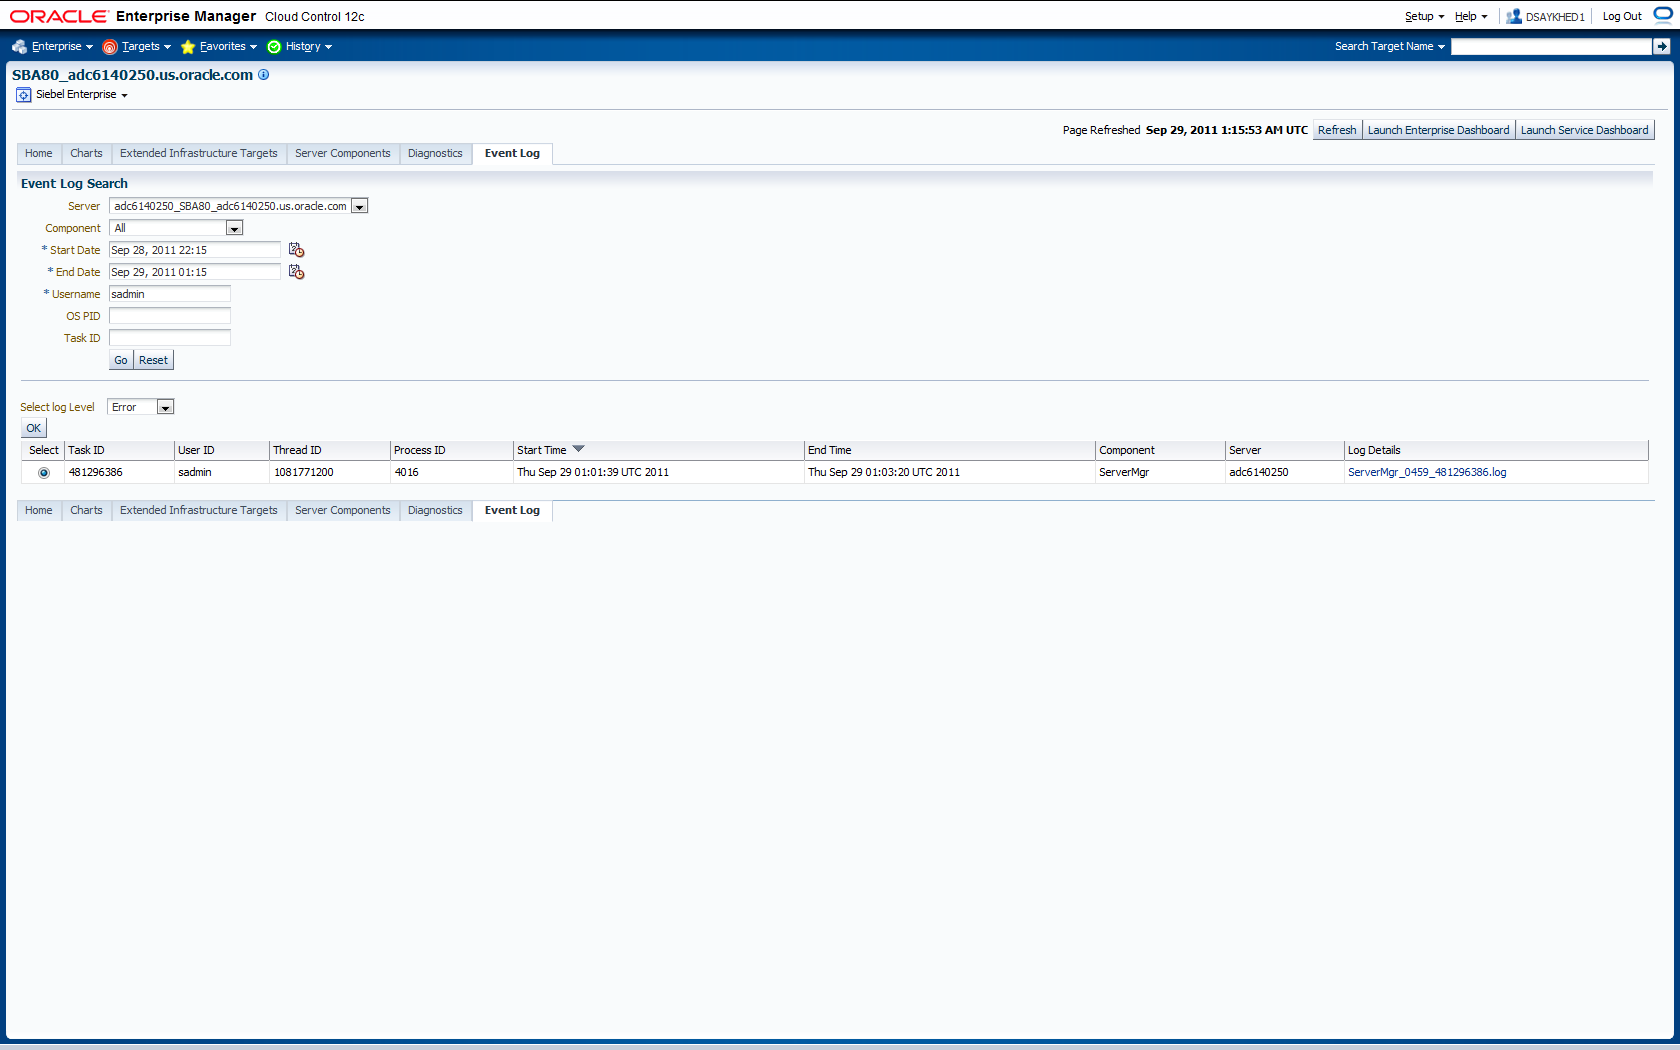The width and height of the screenshot is (1680, 1050).
Task: Open the top Extended Infrastructure Targets tab
Action: point(199,153)
